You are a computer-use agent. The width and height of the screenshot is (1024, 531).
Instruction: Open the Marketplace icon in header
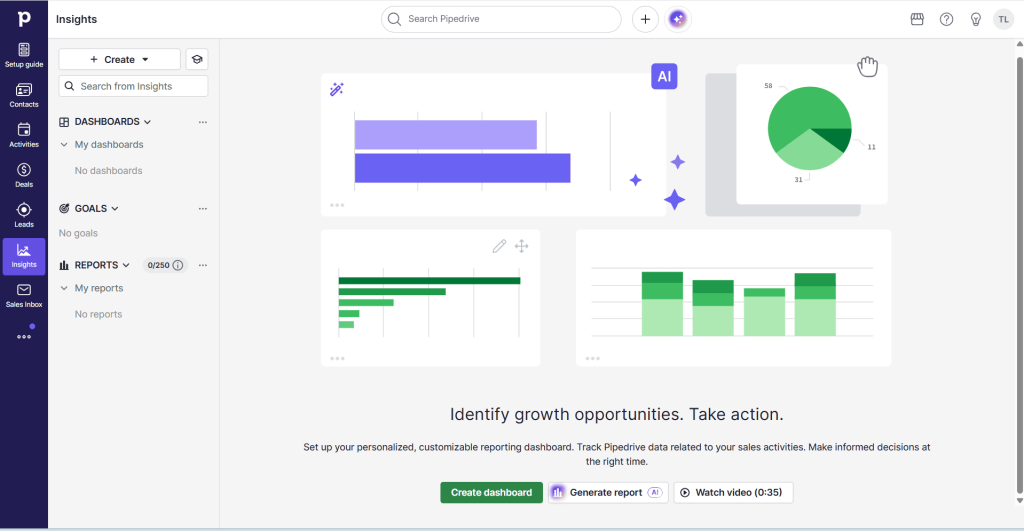(917, 19)
